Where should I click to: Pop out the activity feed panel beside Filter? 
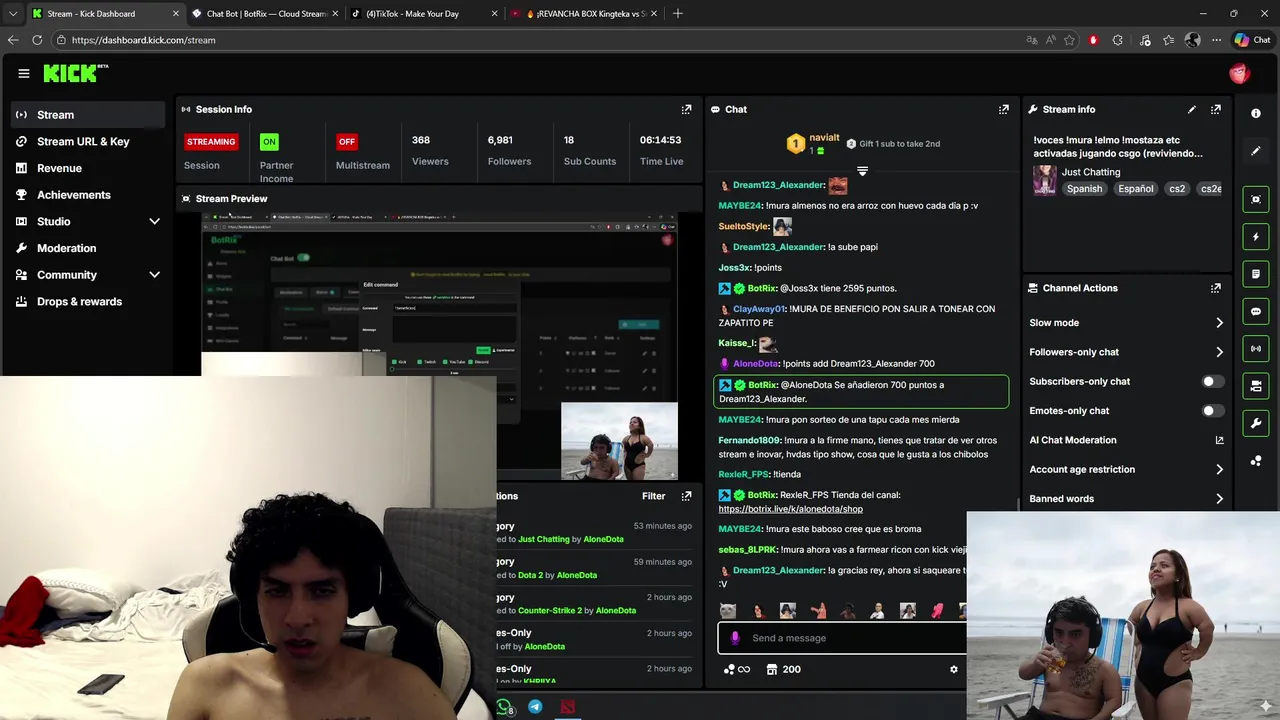(x=686, y=496)
